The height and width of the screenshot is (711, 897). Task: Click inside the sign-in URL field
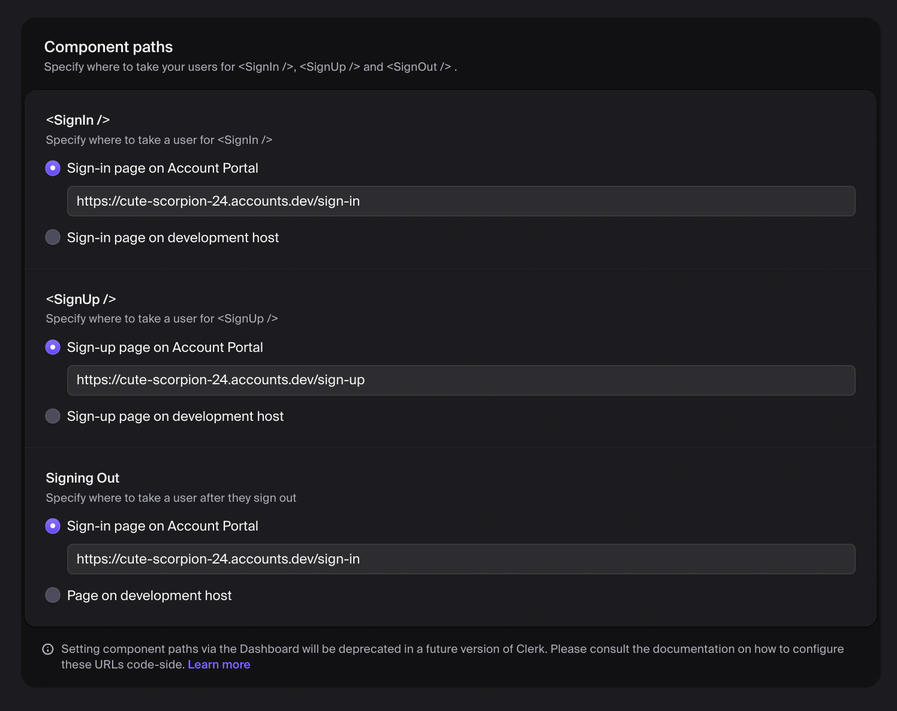click(460, 200)
